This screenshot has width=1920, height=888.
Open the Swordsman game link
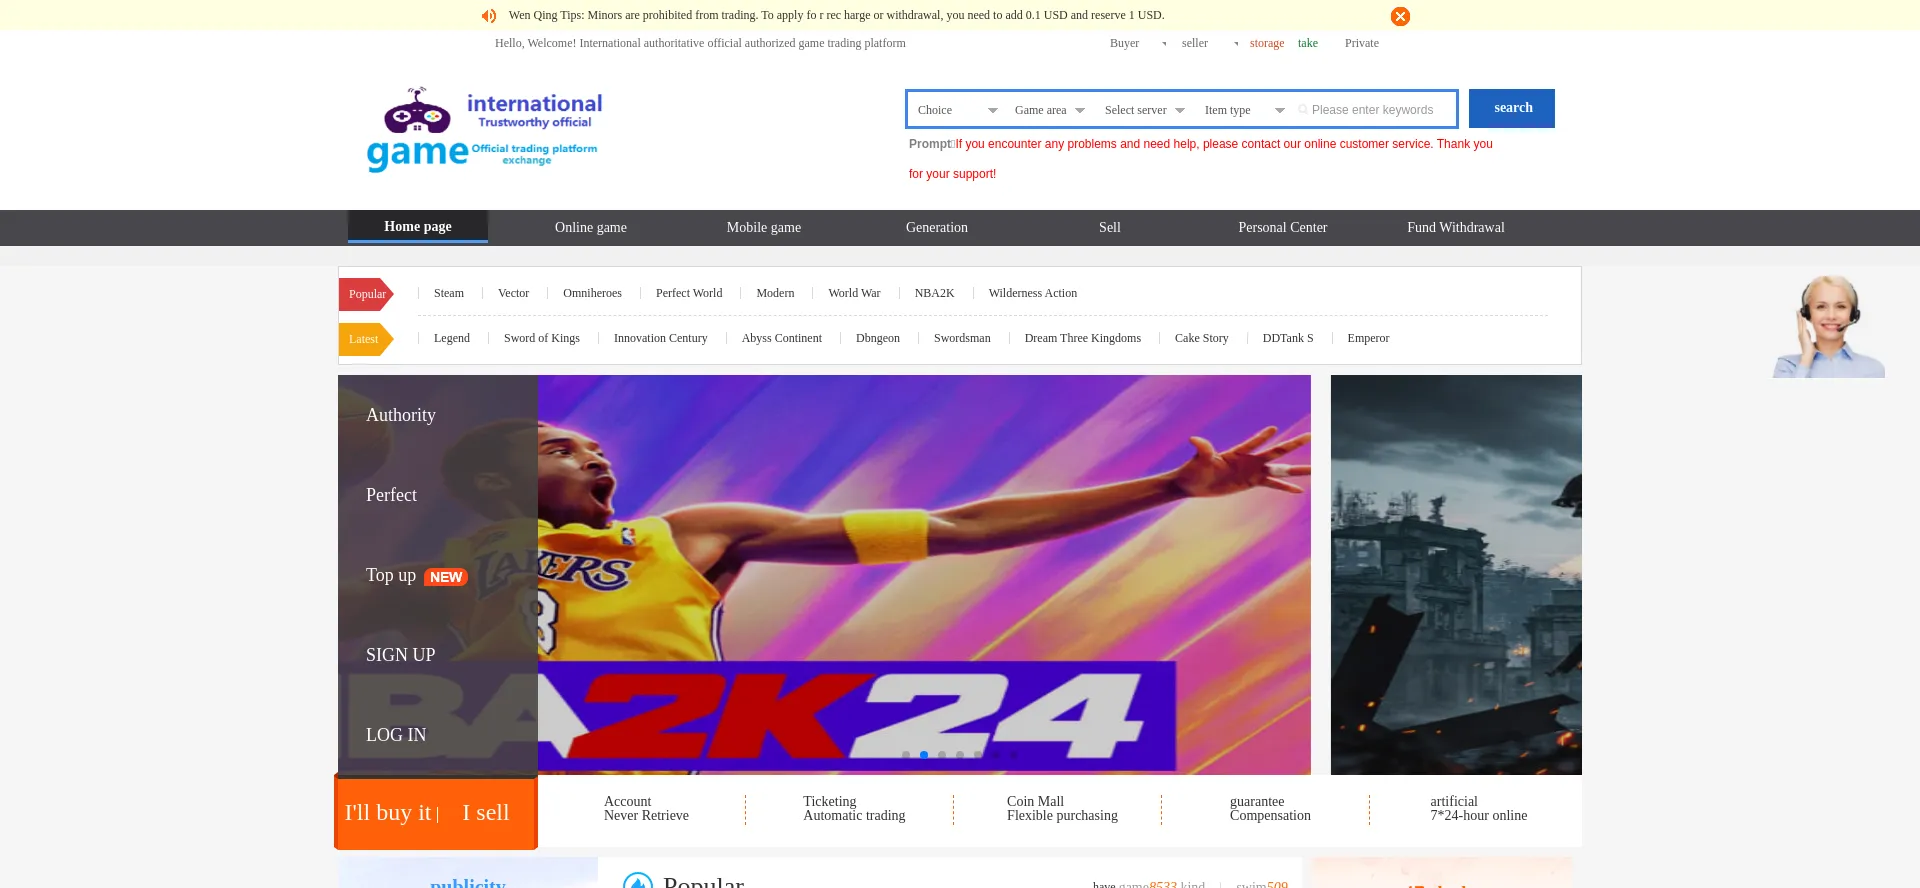click(962, 338)
